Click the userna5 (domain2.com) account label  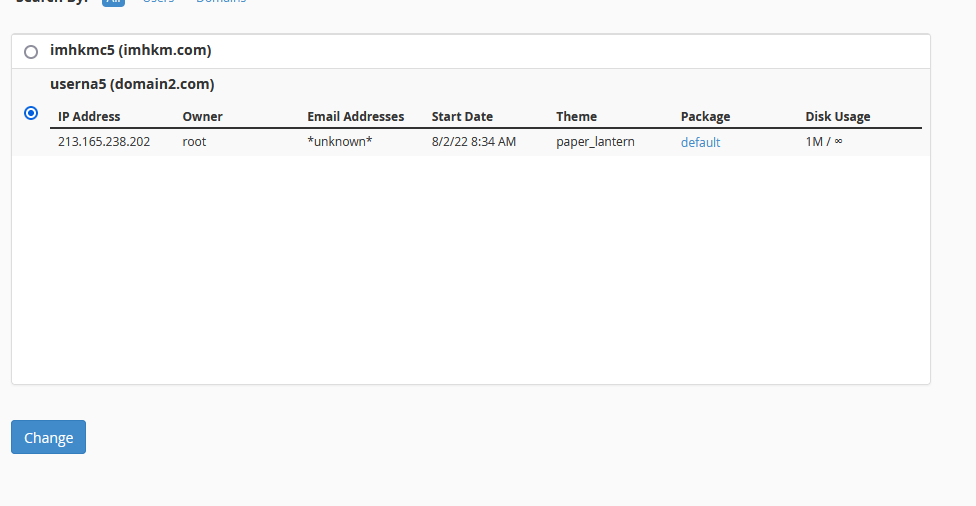point(132,84)
